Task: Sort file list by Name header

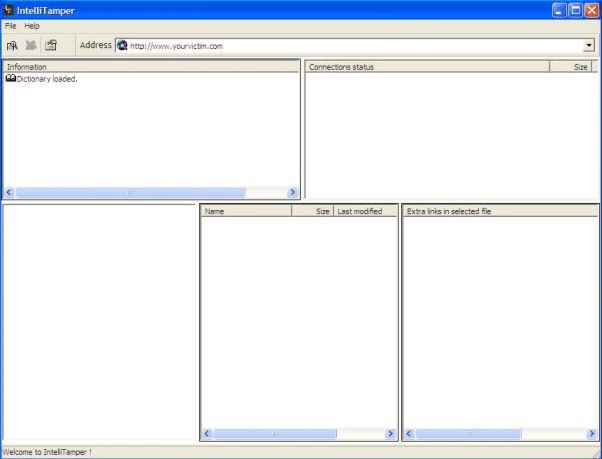Action: pos(246,211)
